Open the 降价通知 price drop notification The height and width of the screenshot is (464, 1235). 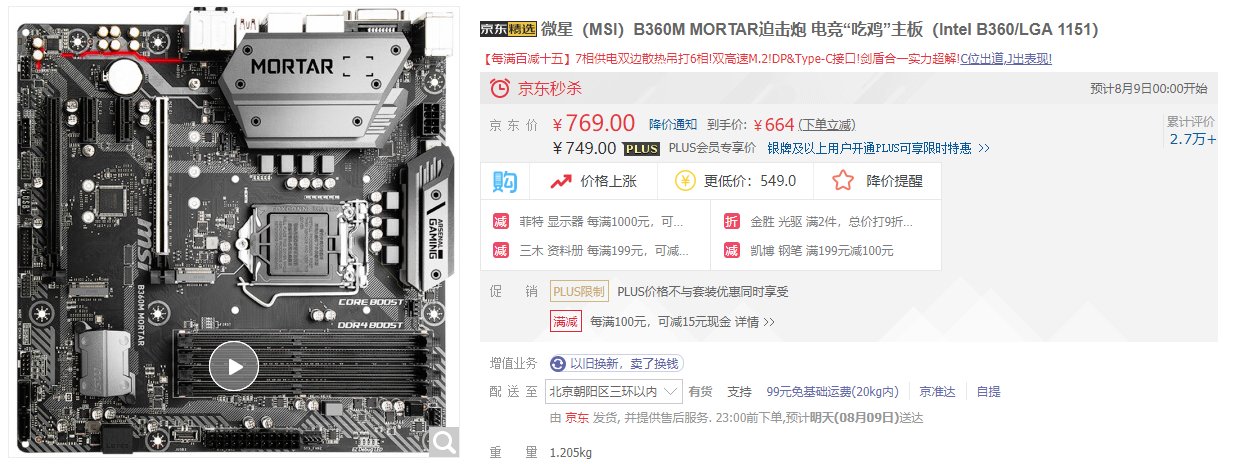[673, 125]
